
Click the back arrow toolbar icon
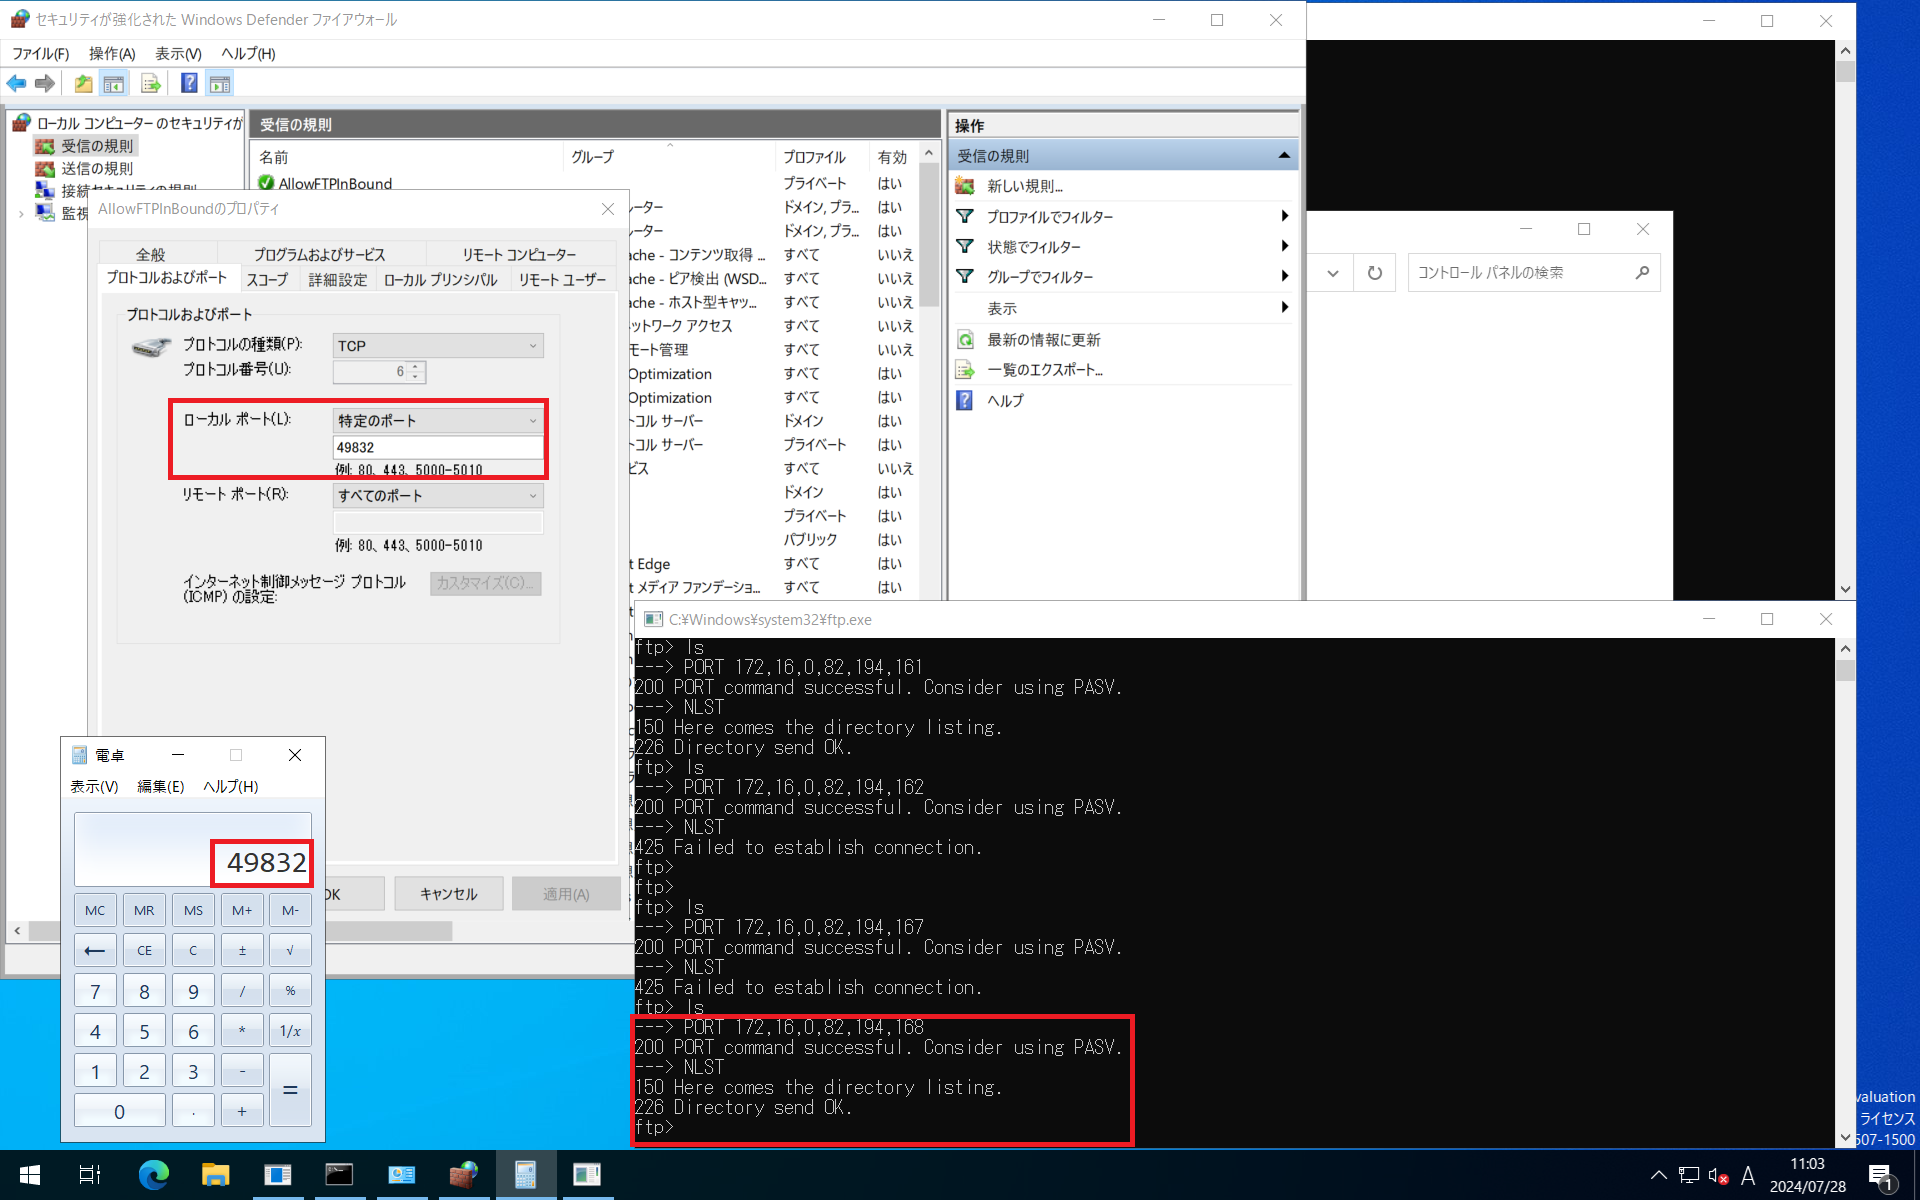(17, 84)
